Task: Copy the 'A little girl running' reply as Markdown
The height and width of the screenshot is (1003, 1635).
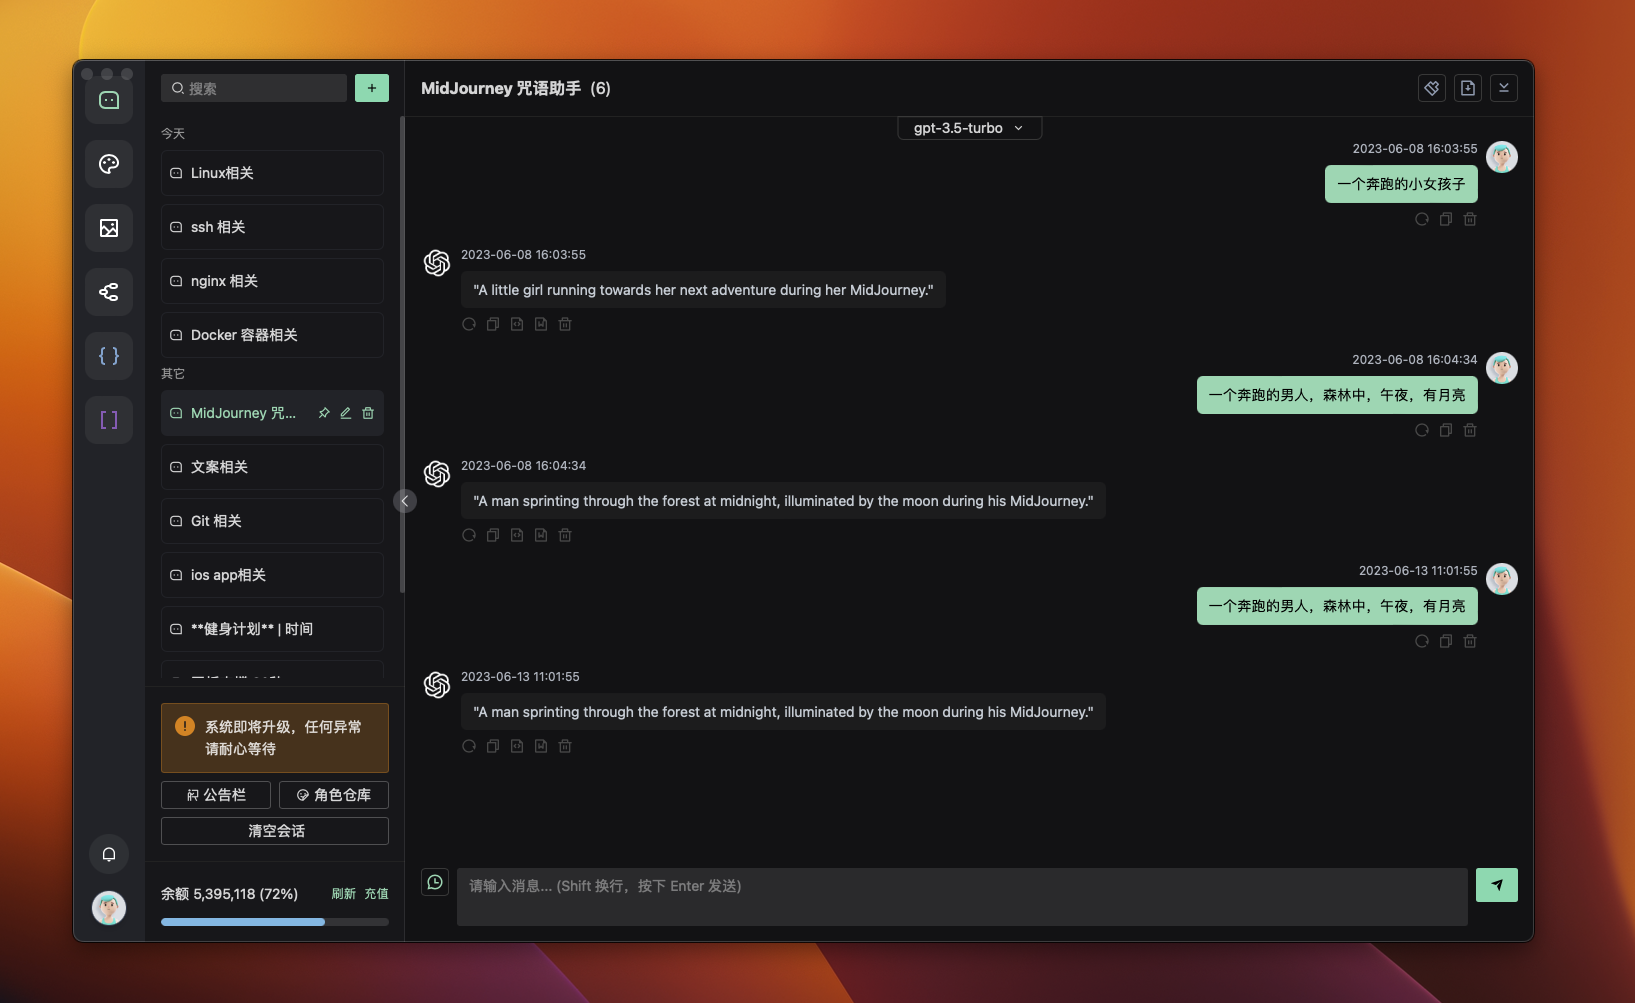Action: tap(541, 324)
